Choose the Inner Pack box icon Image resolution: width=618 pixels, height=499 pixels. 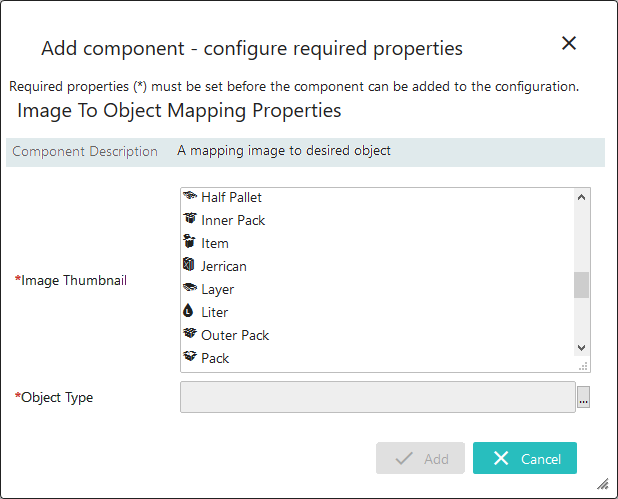coord(190,218)
